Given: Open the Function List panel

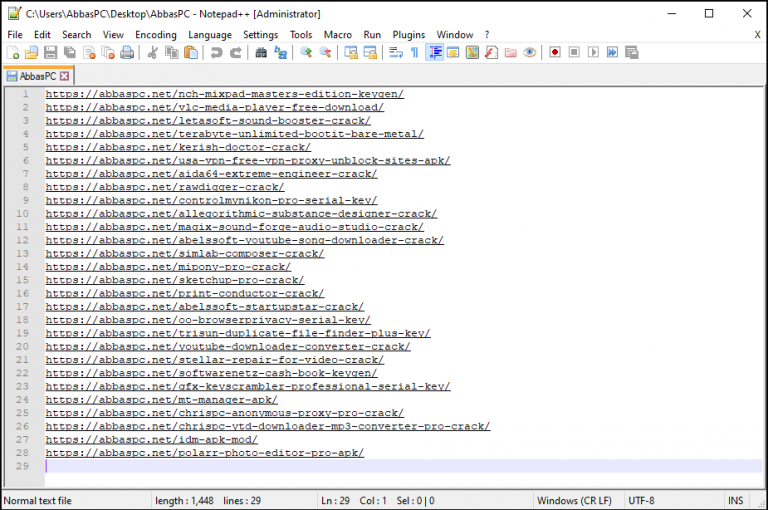Looking at the screenshot, I should click(x=491, y=52).
